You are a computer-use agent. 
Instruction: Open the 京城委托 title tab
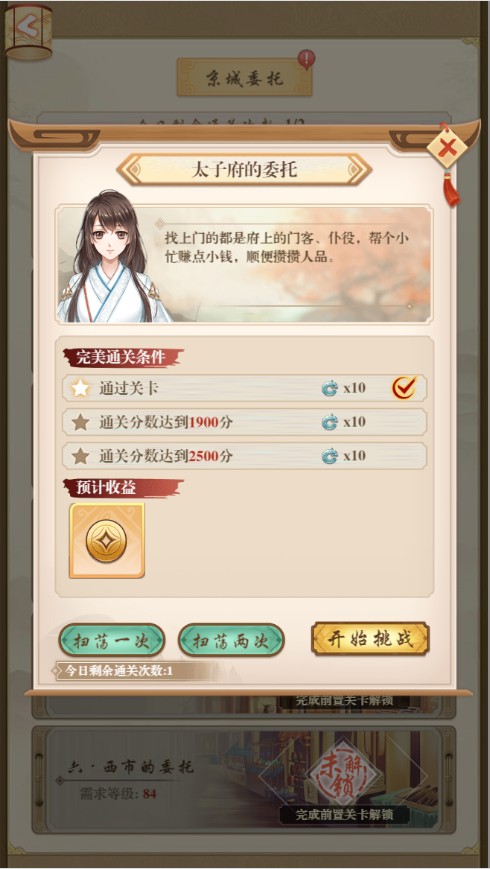244,78
